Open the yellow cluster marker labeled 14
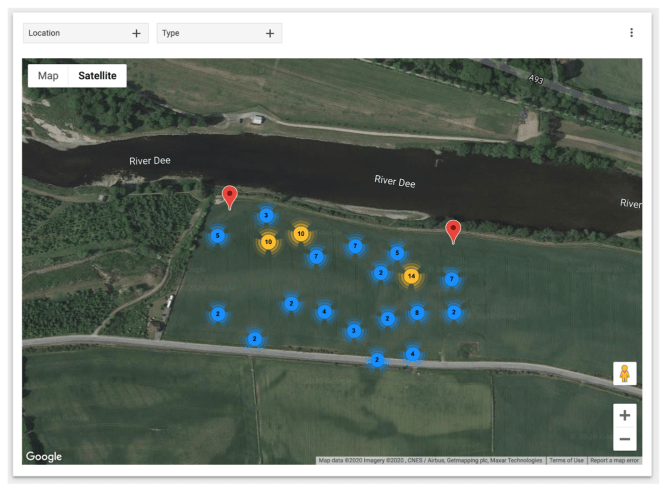This screenshot has height=489, width=660. [411, 276]
